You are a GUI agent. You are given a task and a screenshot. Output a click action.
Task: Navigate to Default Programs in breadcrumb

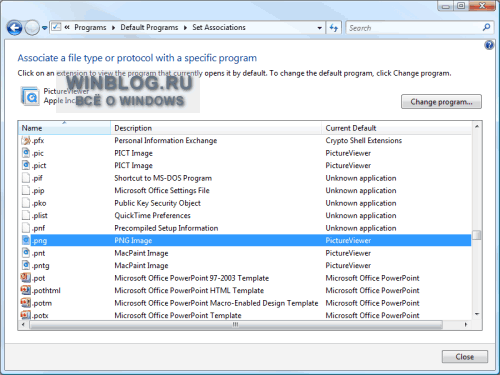[x=149, y=27]
